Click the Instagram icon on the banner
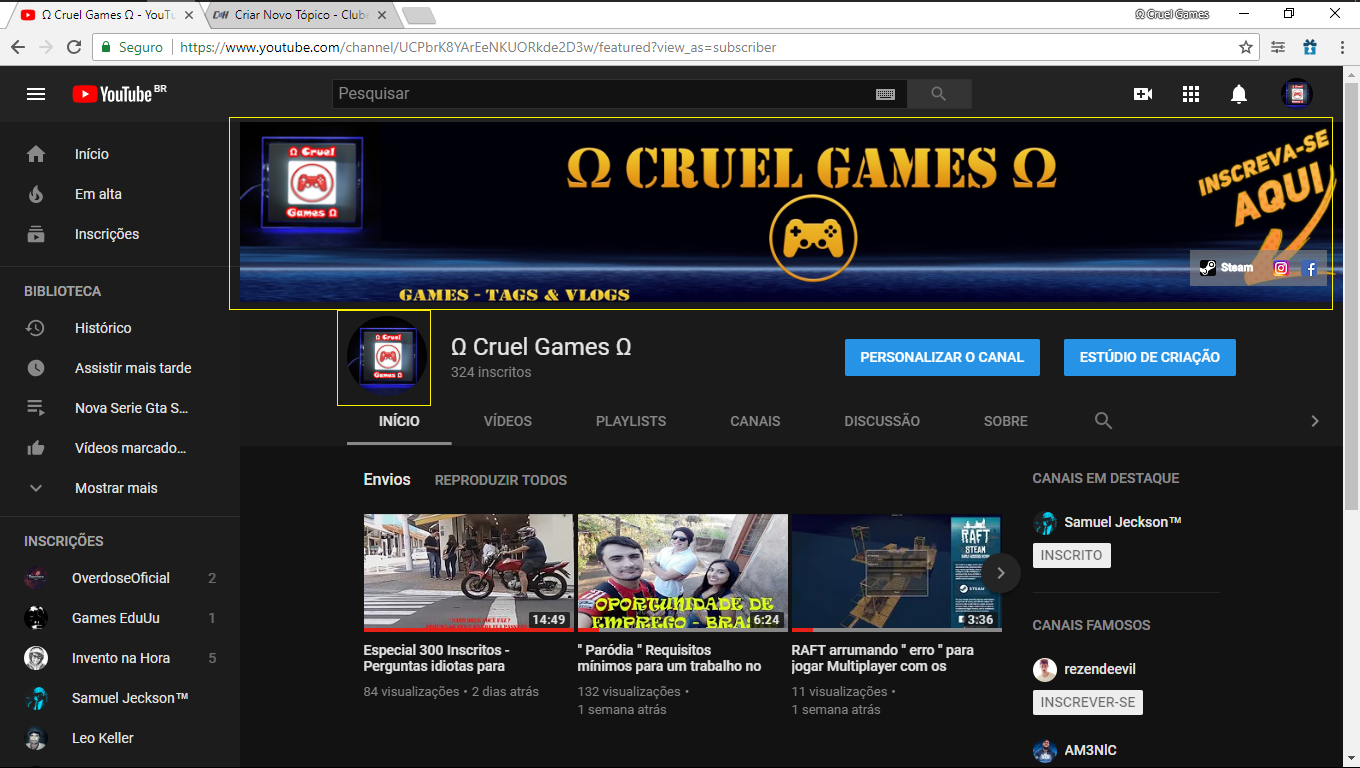The height and width of the screenshot is (768, 1360). tap(1281, 268)
